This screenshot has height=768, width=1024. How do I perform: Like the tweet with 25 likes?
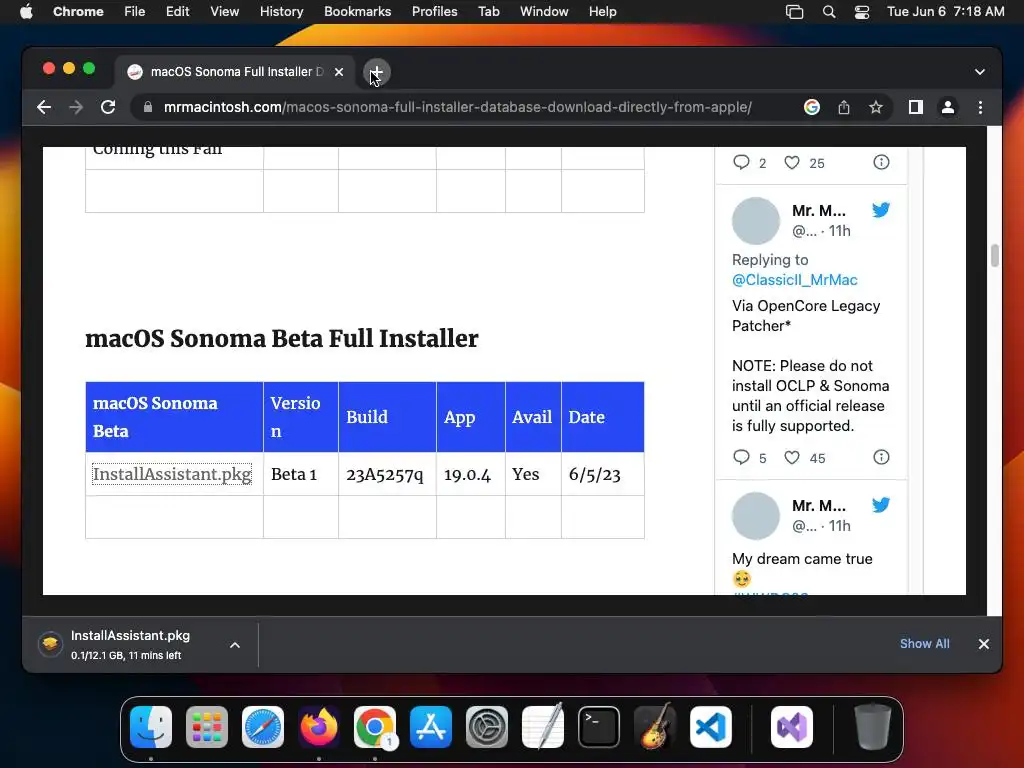(792, 162)
